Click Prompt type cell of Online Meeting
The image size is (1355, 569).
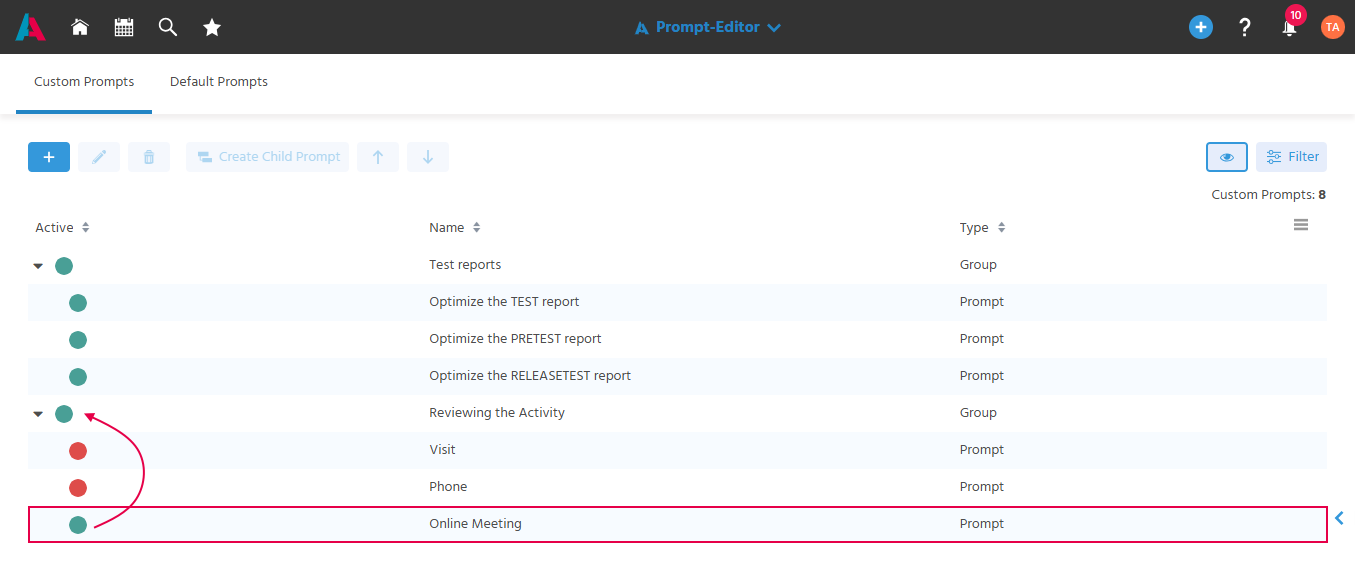coord(982,524)
